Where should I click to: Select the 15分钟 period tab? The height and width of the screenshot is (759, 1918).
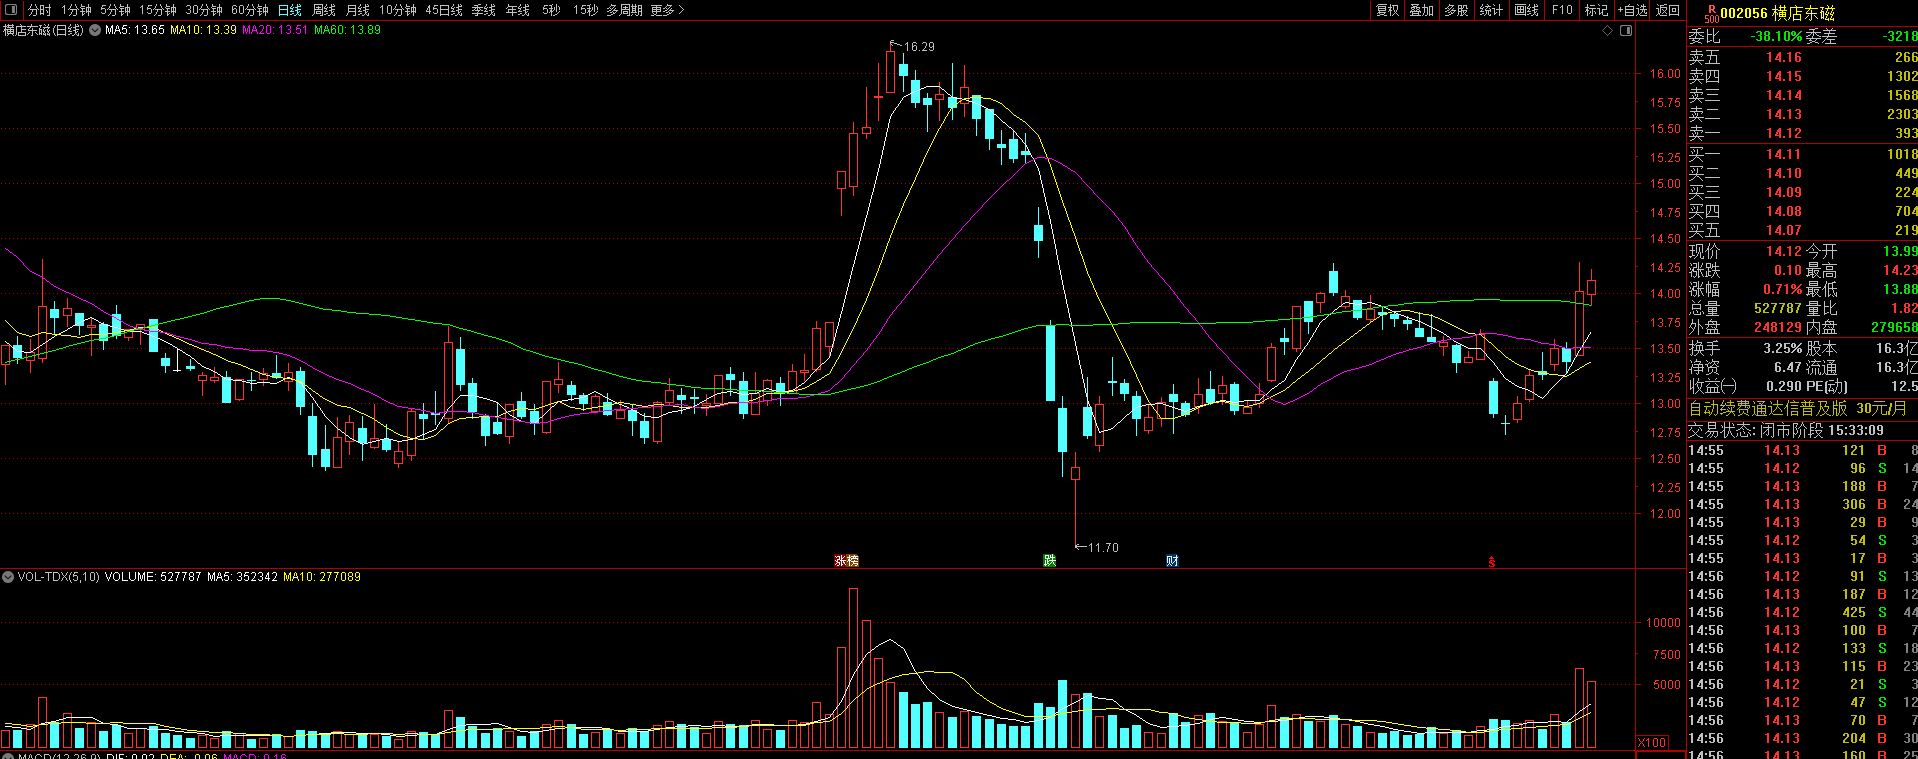coord(158,10)
